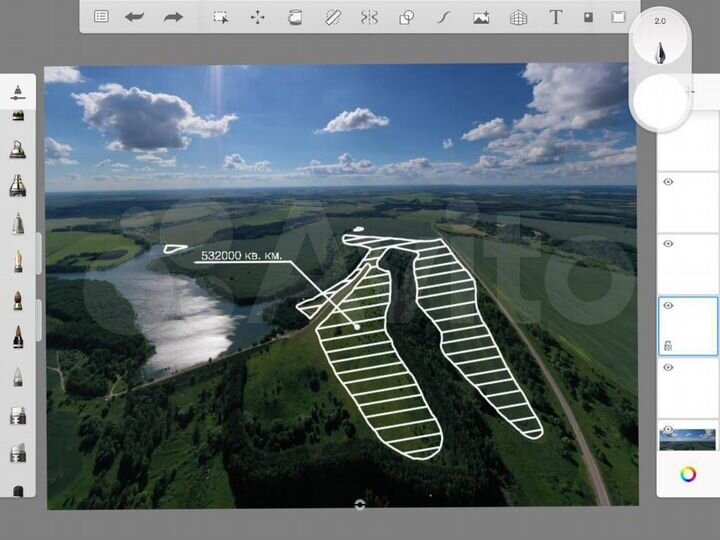This screenshot has width=720, height=540.
Task: Activate the Transform move tool
Action: pyautogui.click(x=258, y=17)
